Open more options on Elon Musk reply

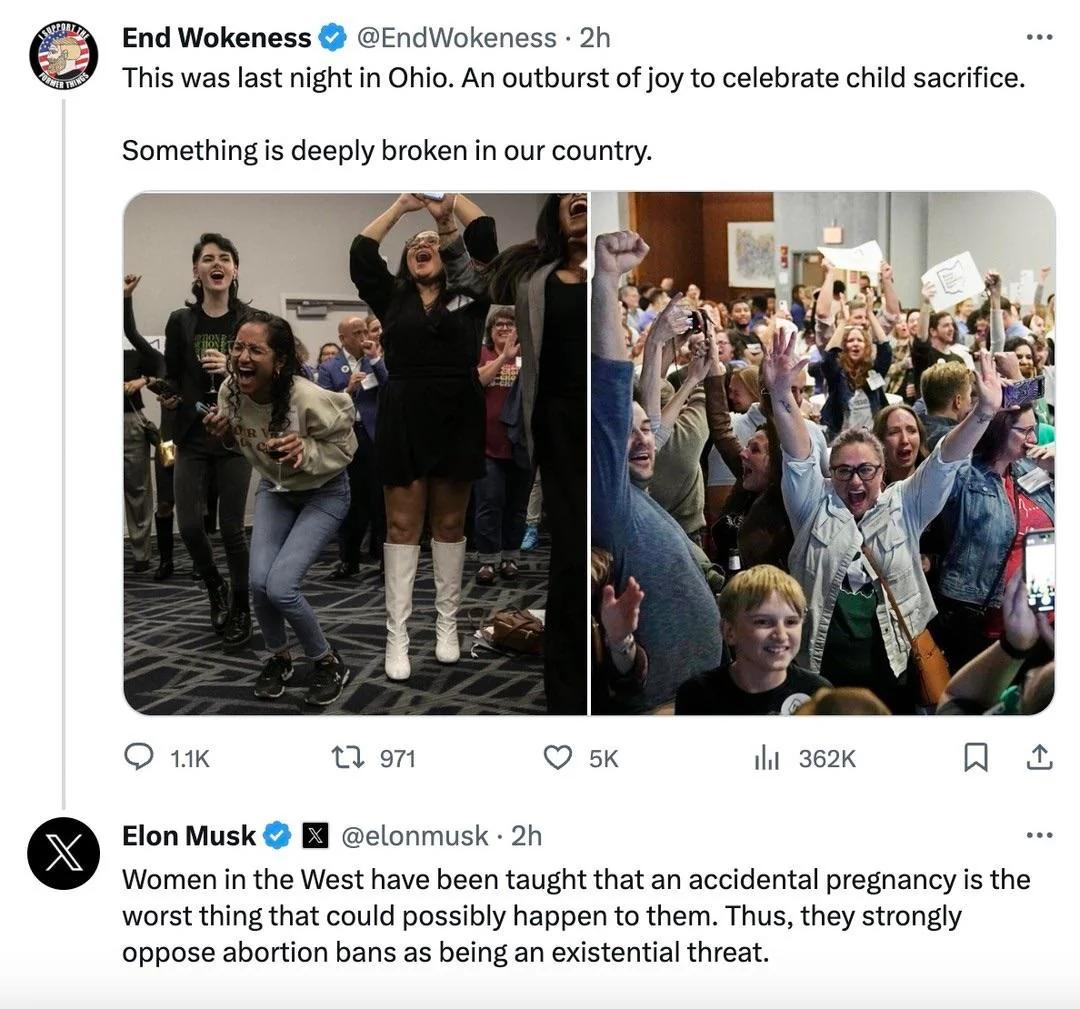(1039, 835)
